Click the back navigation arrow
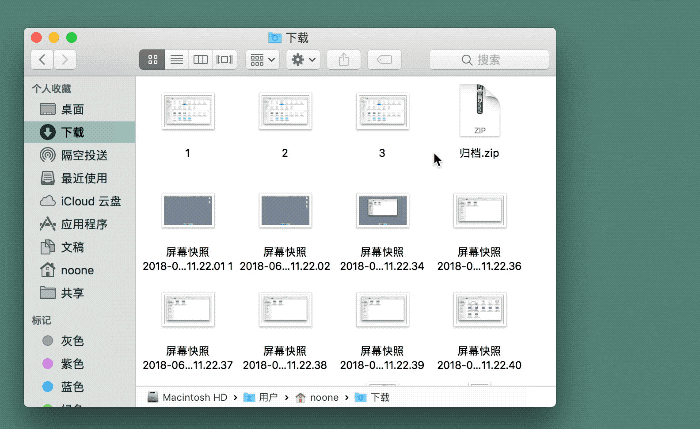 pyautogui.click(x=43, y=60)
